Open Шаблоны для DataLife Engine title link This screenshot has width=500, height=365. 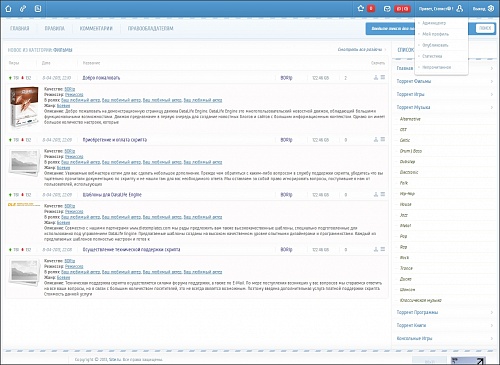point(112,195)
